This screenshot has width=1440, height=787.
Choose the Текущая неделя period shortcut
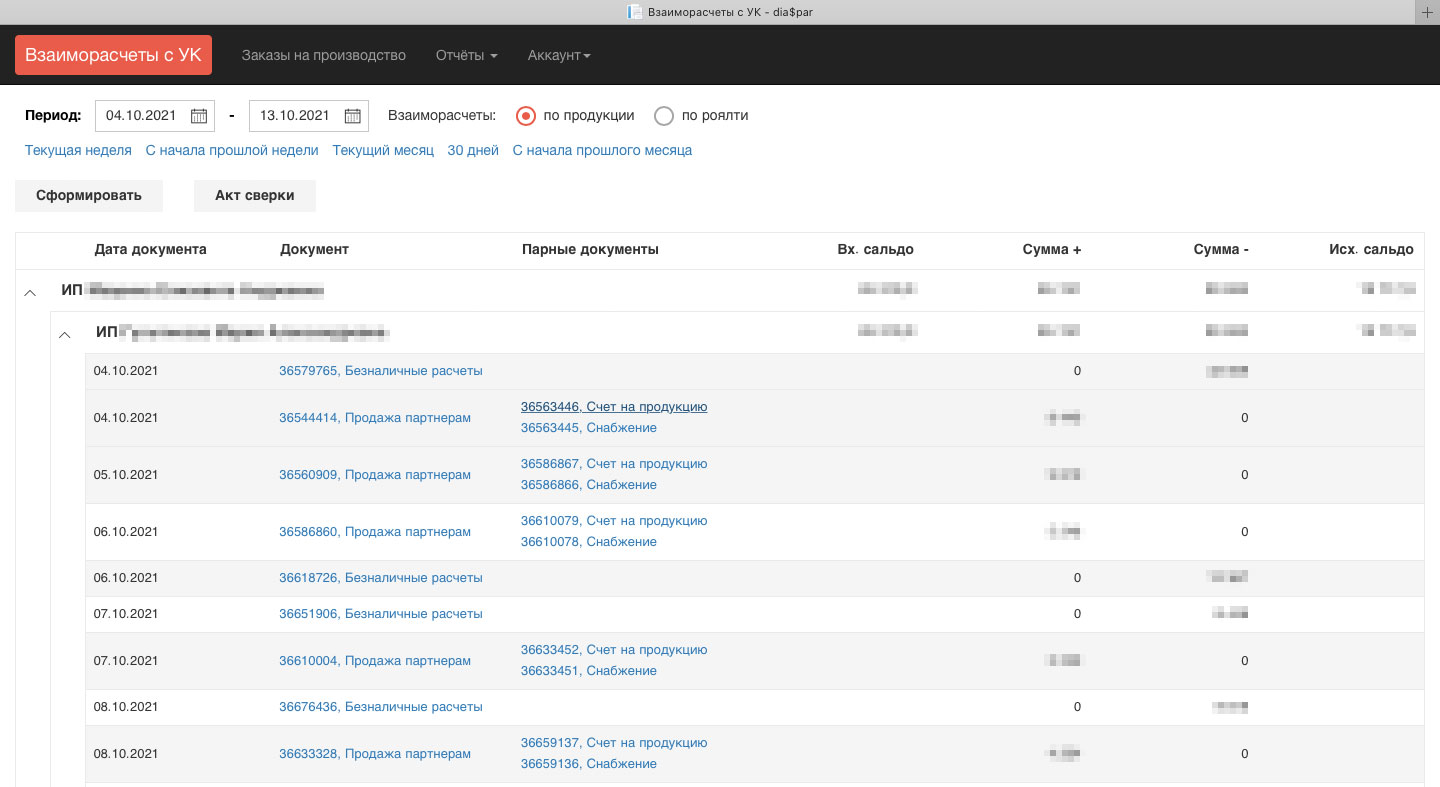(78, 151)
